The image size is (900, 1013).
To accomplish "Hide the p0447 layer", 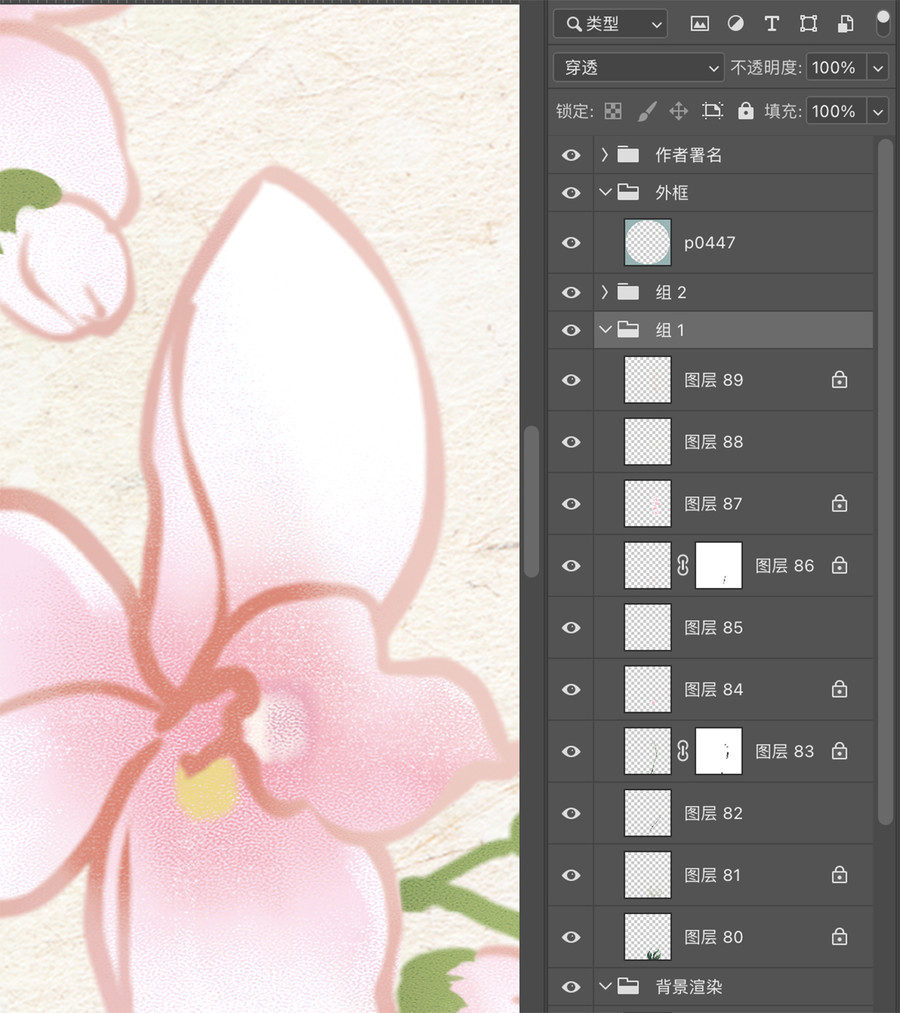I will click(570, 242).
